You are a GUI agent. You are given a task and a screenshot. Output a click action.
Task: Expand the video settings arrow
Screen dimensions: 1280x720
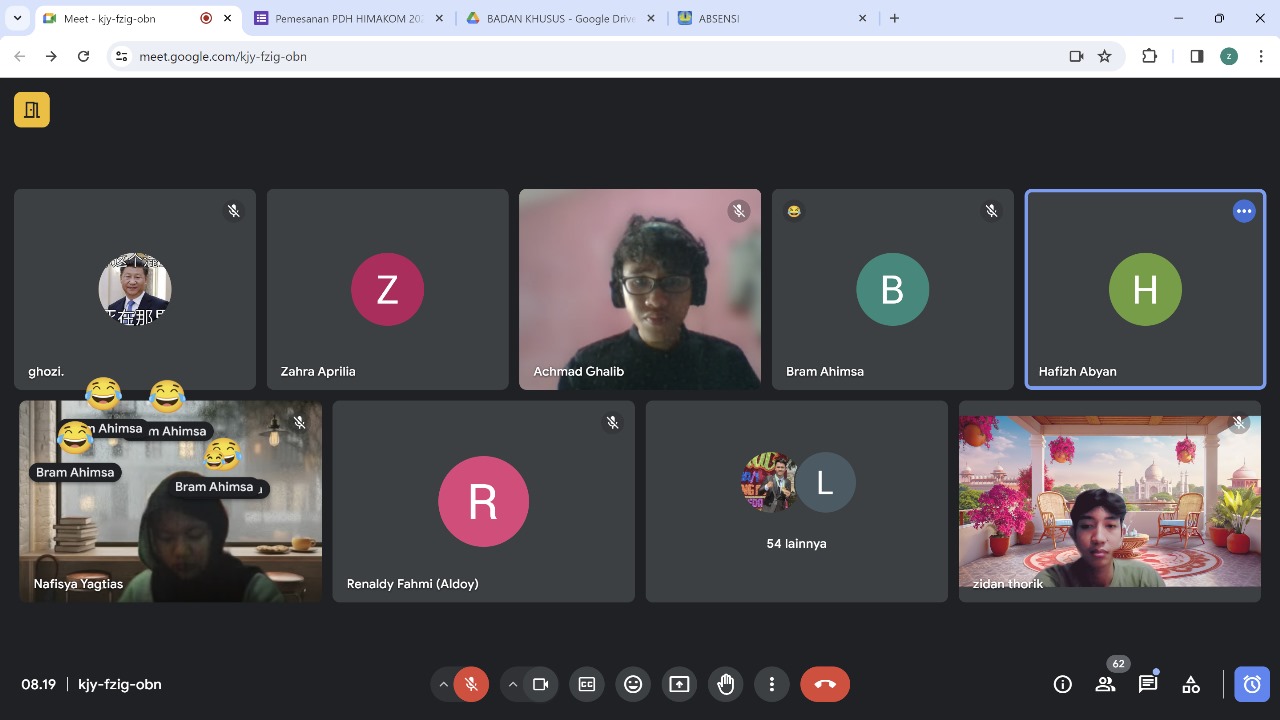pyautogui.click(x=513, y=684)
